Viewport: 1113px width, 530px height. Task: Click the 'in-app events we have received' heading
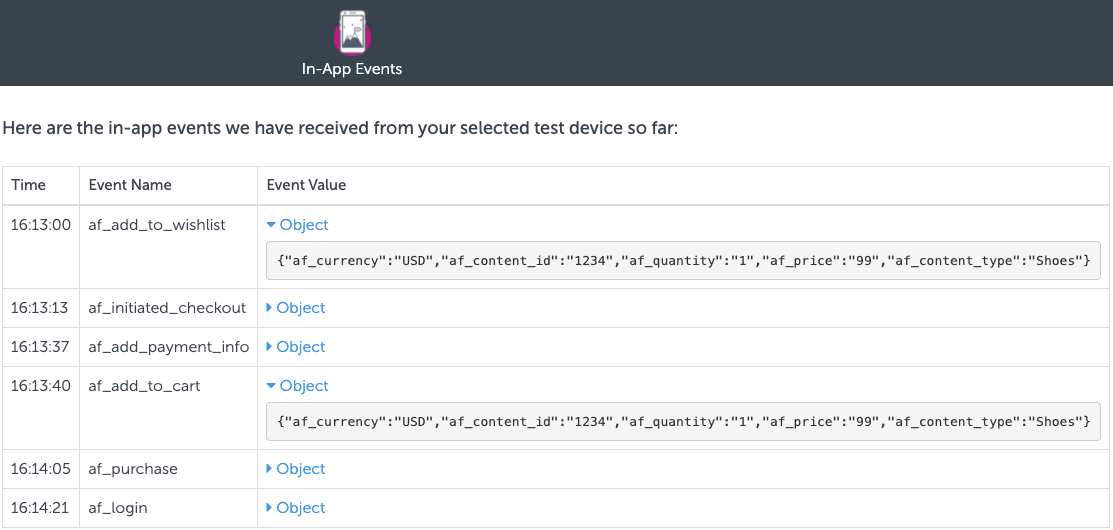[340, 129]
